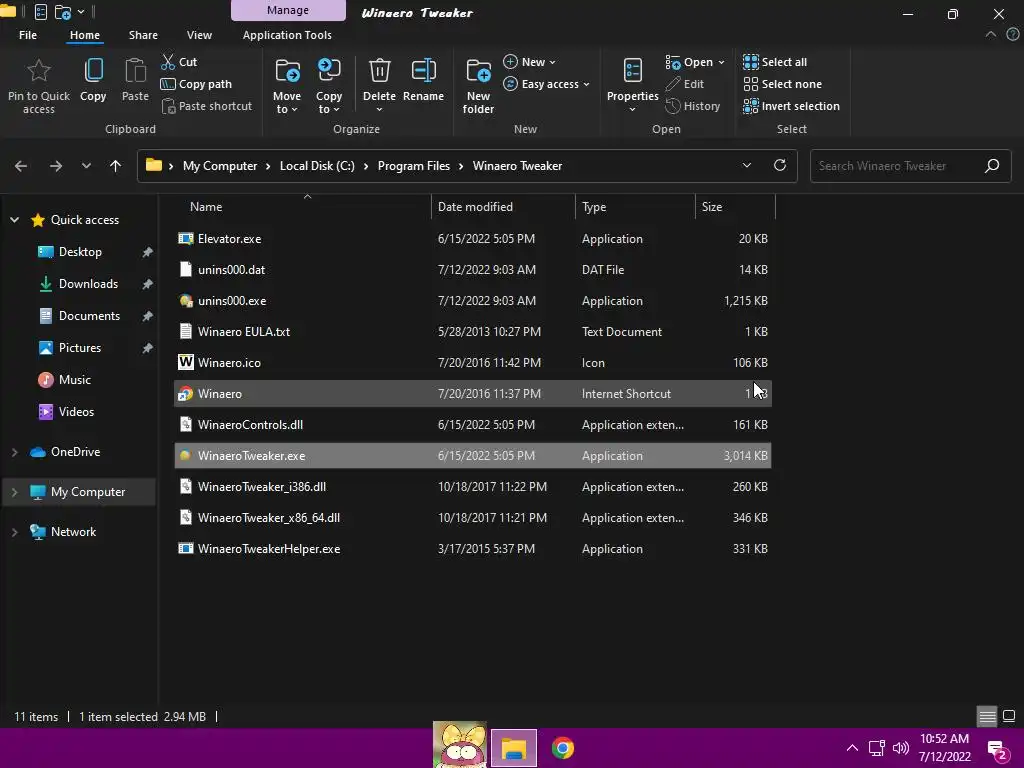This screenshot has height=768, width=1024.
Task: Open the notification center icon
Action: point(998,750)
